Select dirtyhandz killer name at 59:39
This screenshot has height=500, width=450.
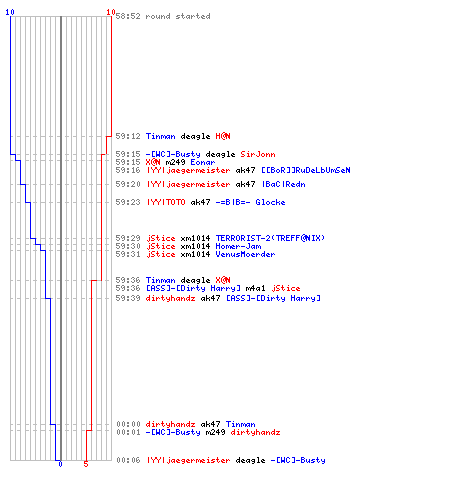(170, 298)
